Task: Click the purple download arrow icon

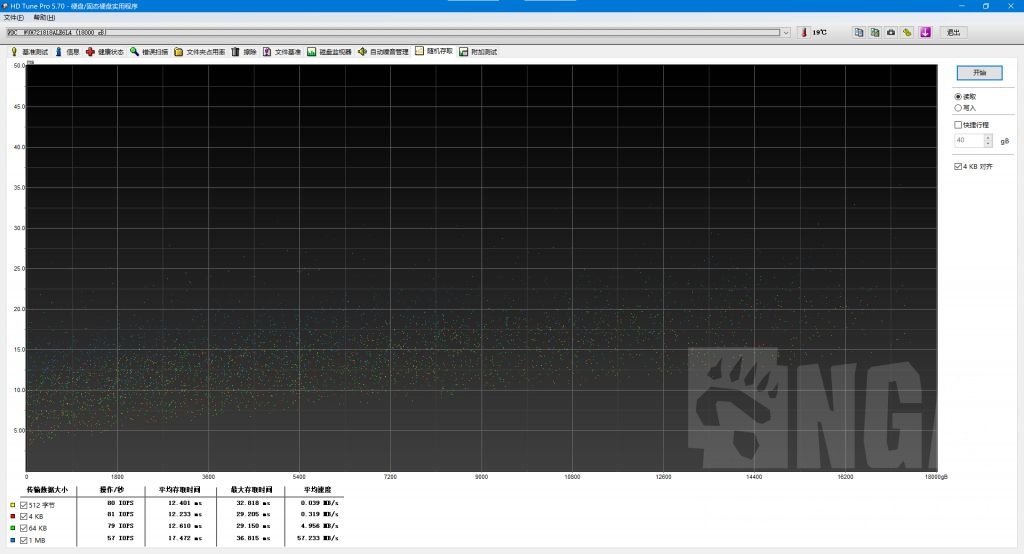Action: 925,32
